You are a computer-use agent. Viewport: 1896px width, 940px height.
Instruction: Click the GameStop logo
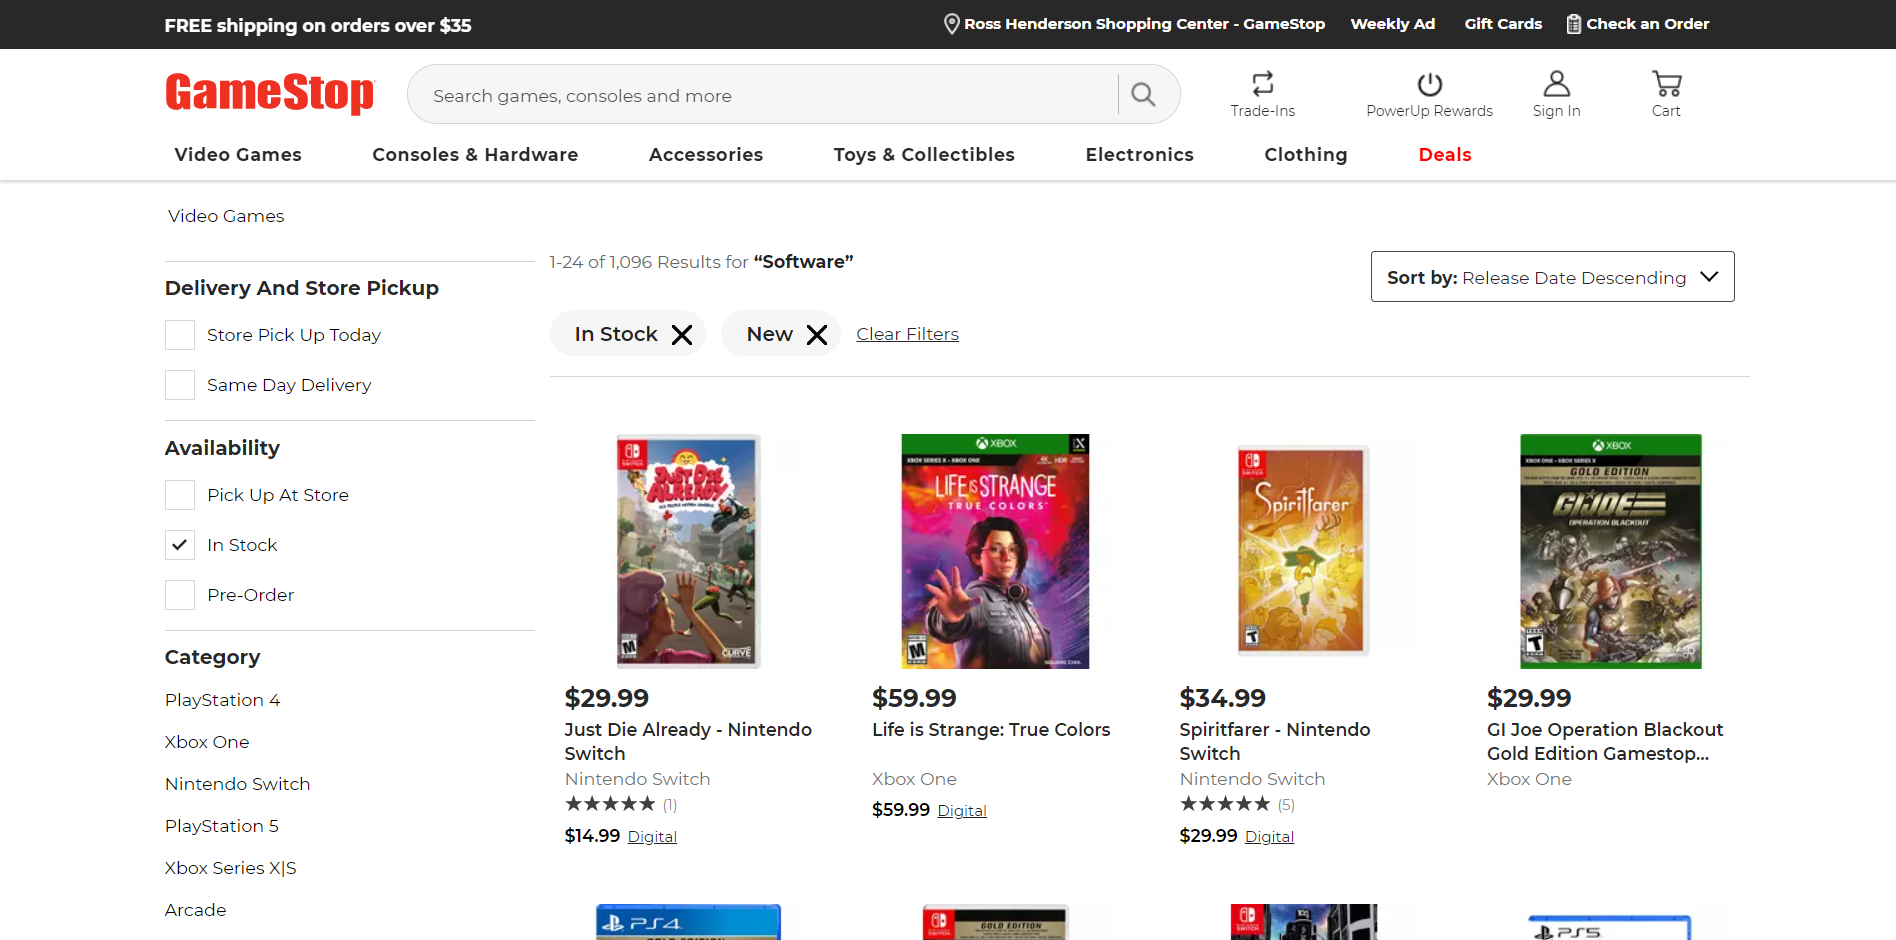click(x=269, y=93)
